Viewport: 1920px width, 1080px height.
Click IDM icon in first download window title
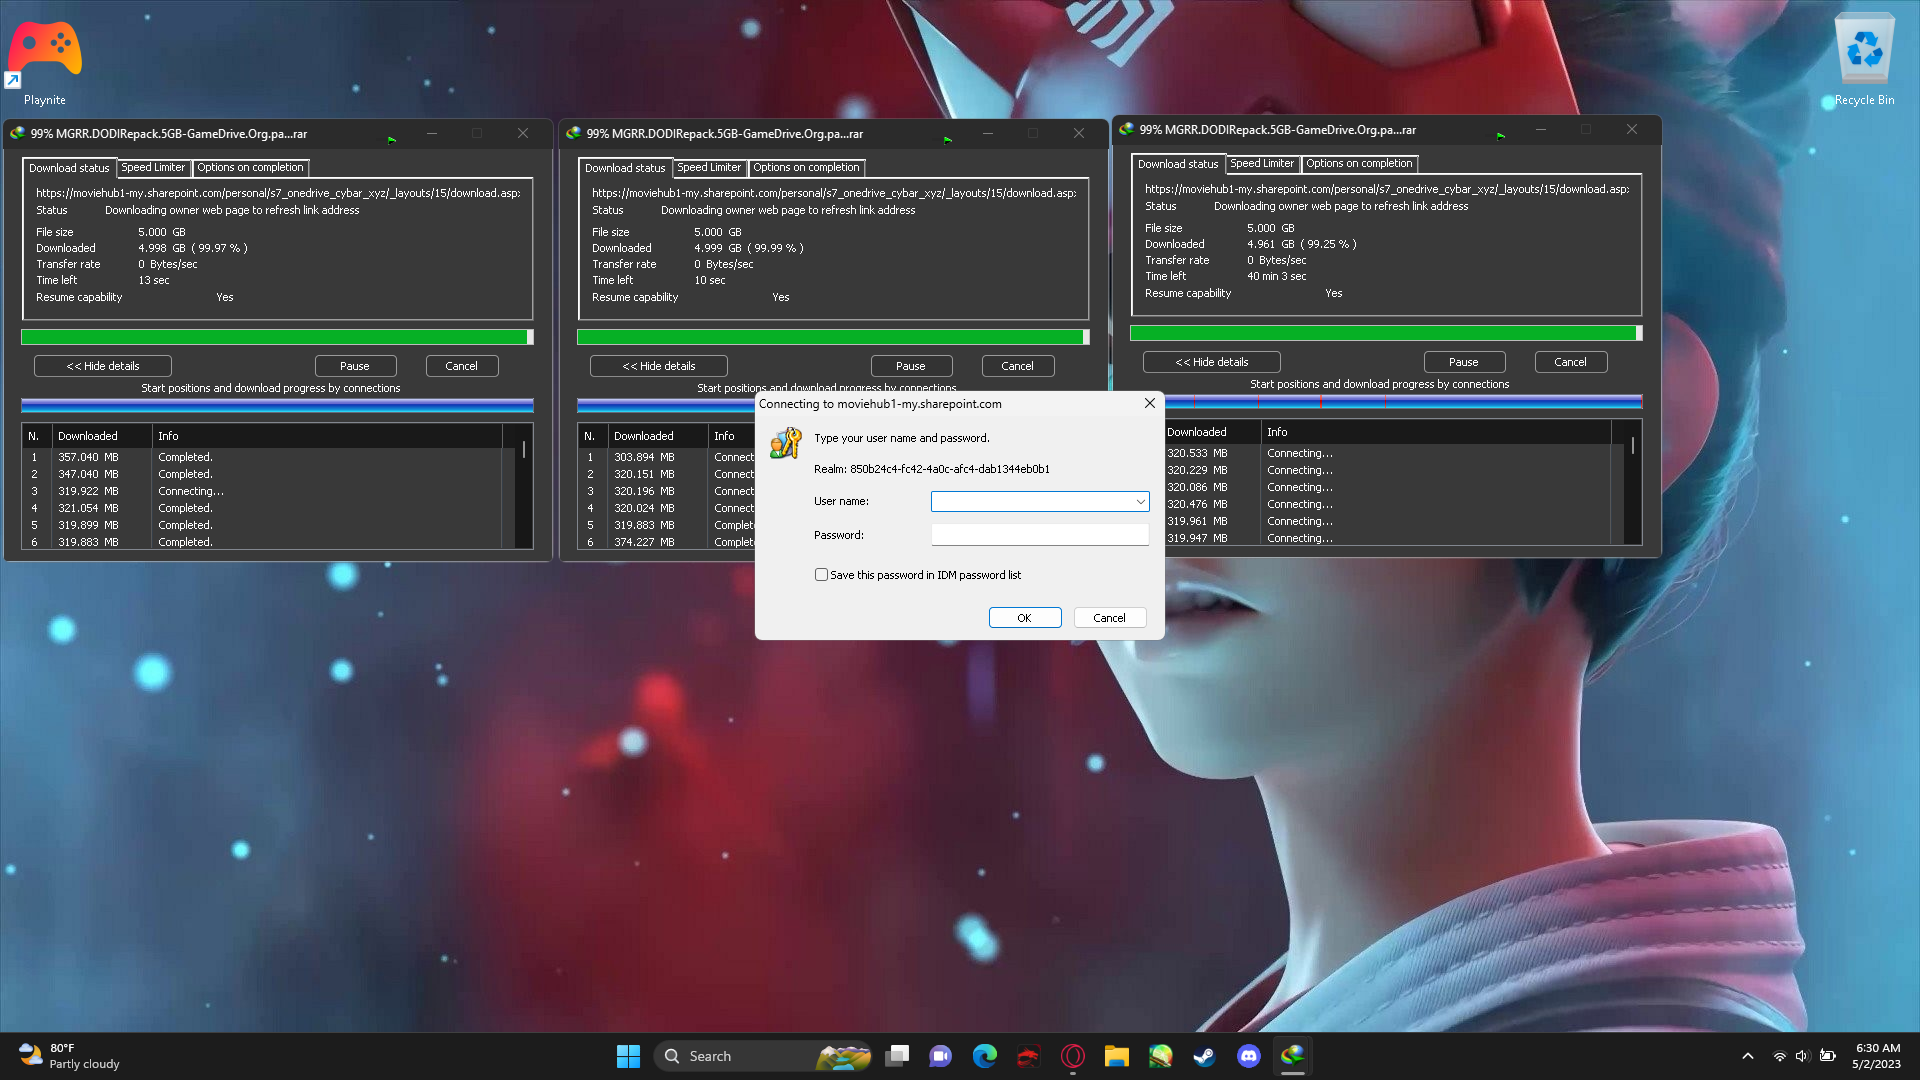coord(17,133)
